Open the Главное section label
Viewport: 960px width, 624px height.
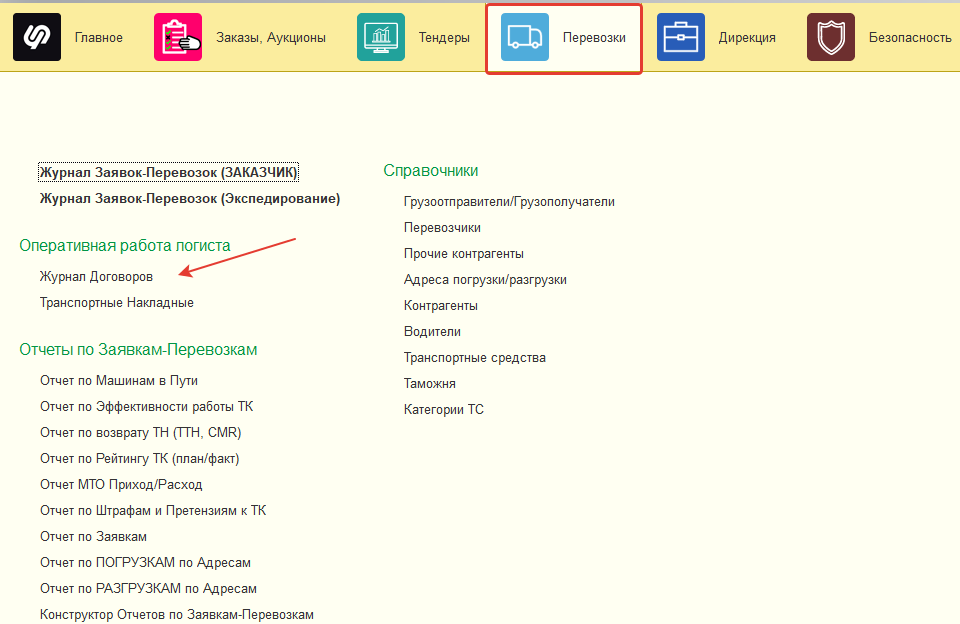[x=99, y=37]
